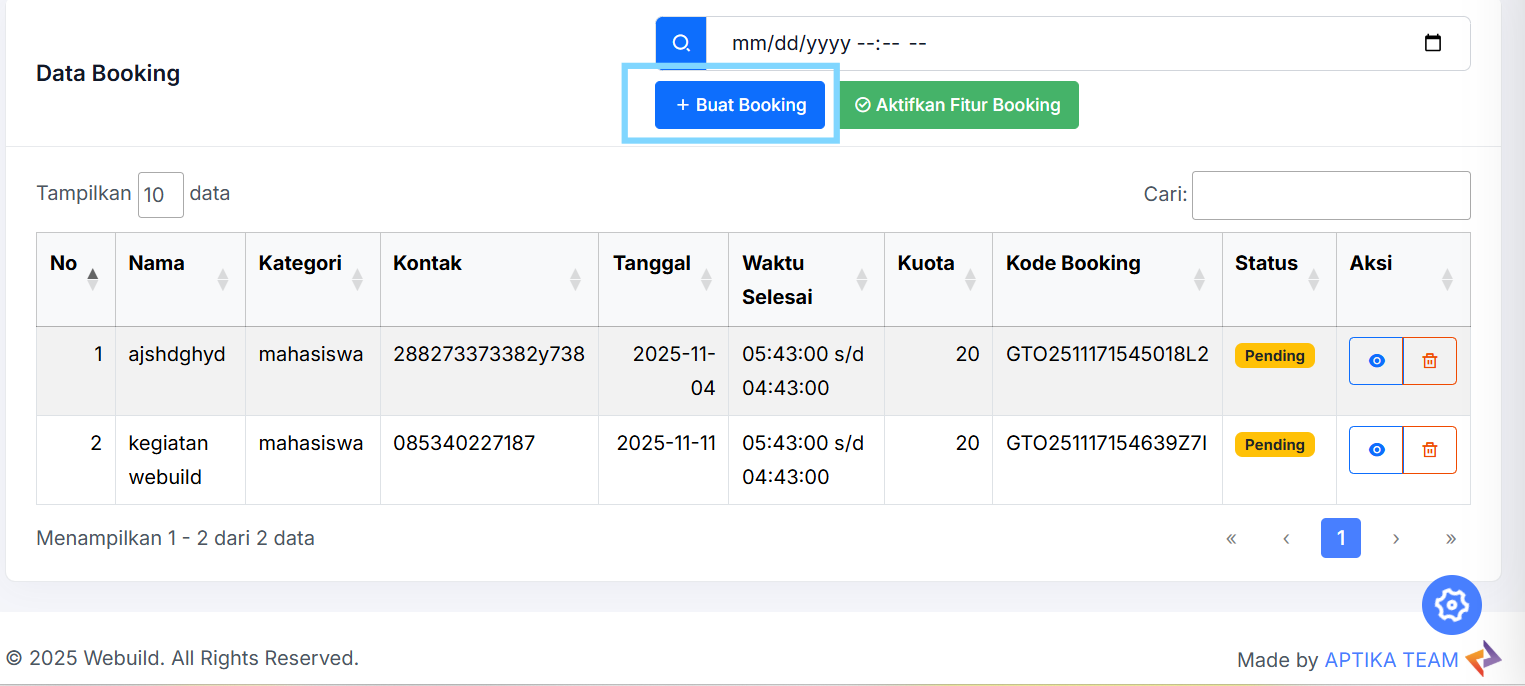The image size is (1525, 686).
Task: View kegiatan webuild booking with eye icon
Action: click(1376, 450)
